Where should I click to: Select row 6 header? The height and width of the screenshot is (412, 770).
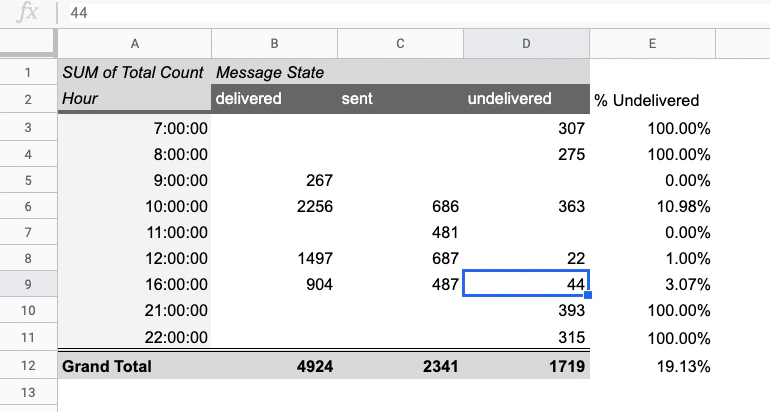(28, 206)
